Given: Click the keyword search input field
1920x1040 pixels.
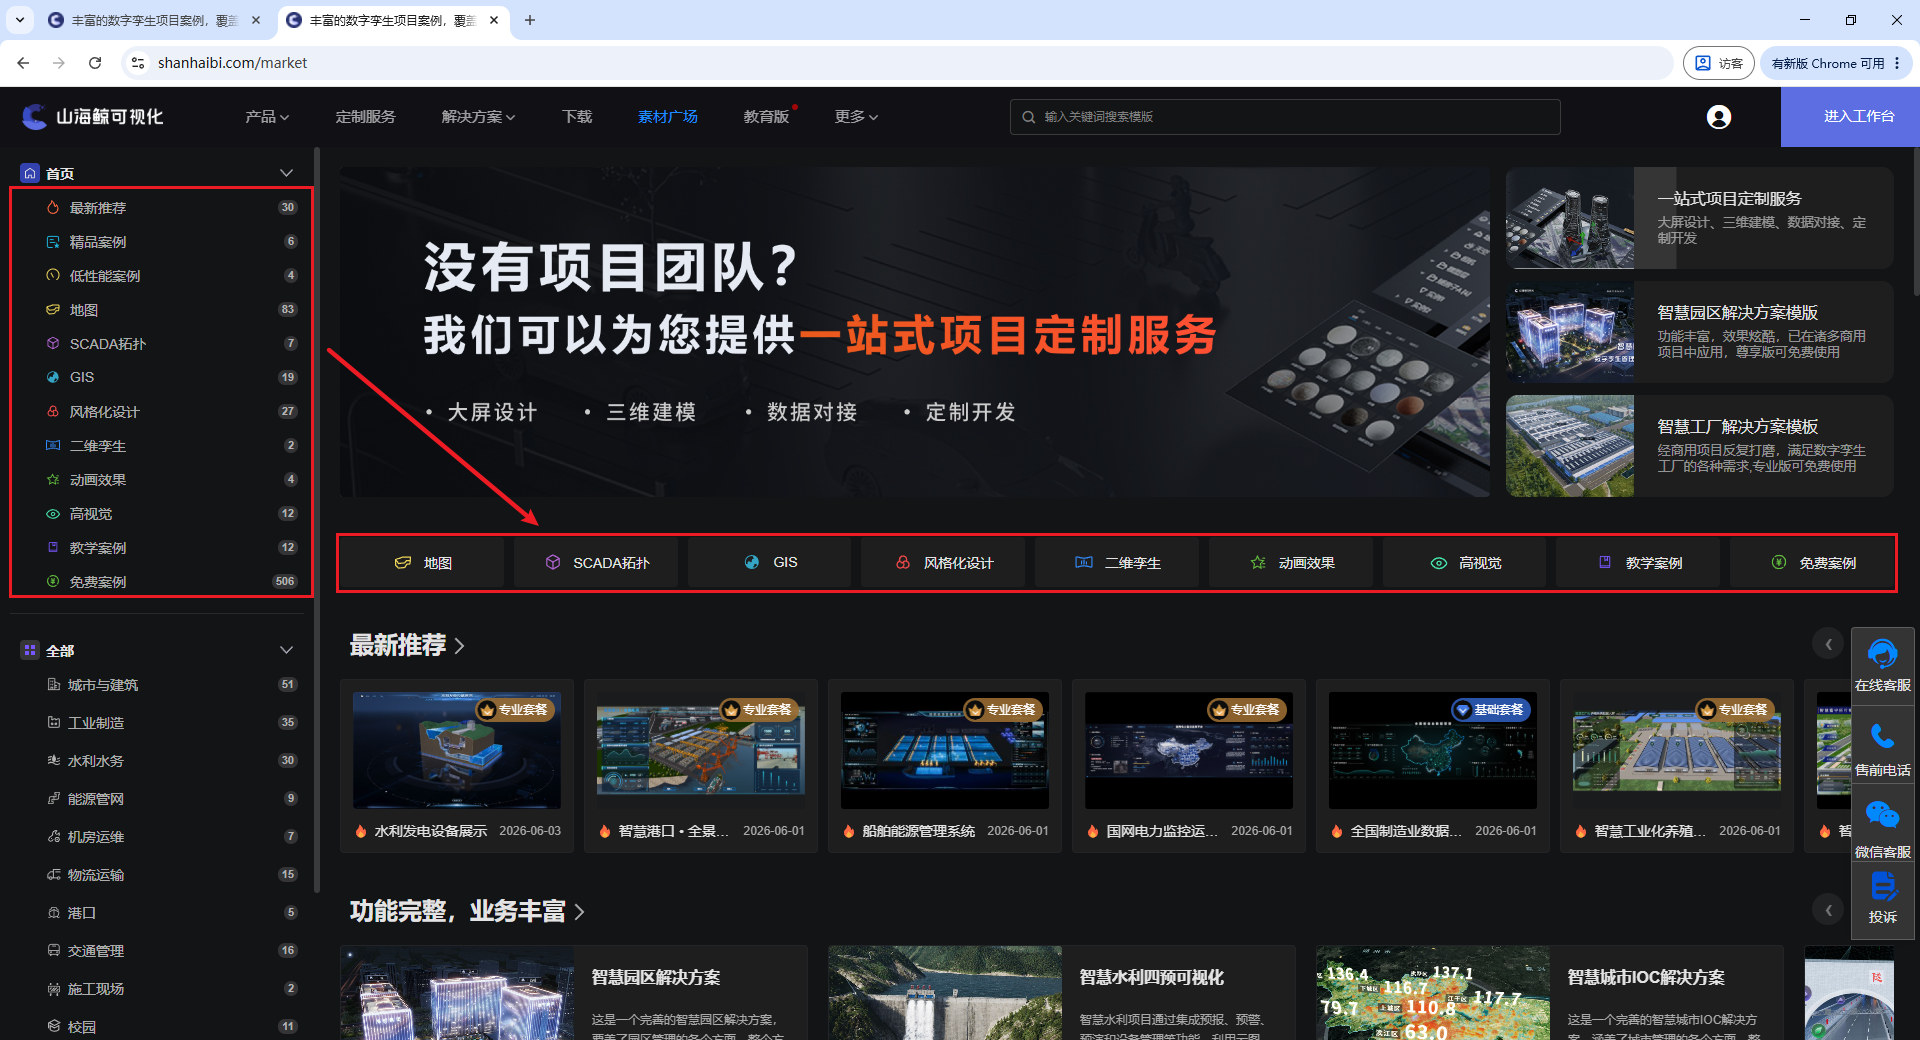Looking at the screenshot, I should coord(1285,117).
